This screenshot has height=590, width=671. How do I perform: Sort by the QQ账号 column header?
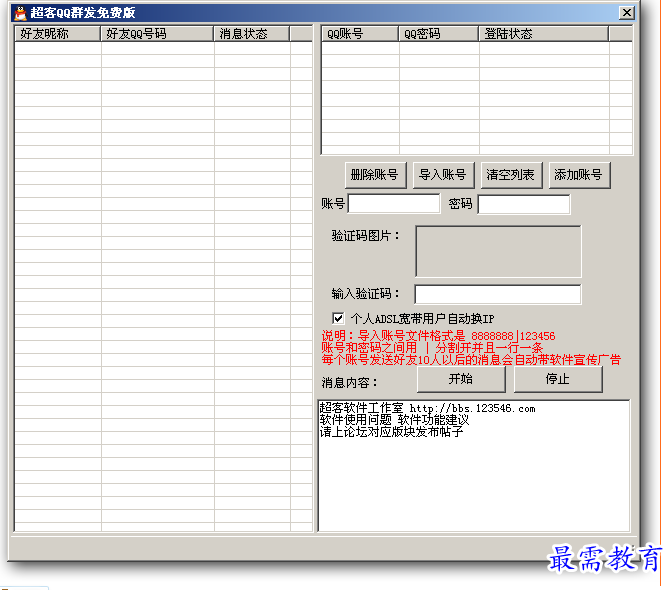[x=360, y=34]
